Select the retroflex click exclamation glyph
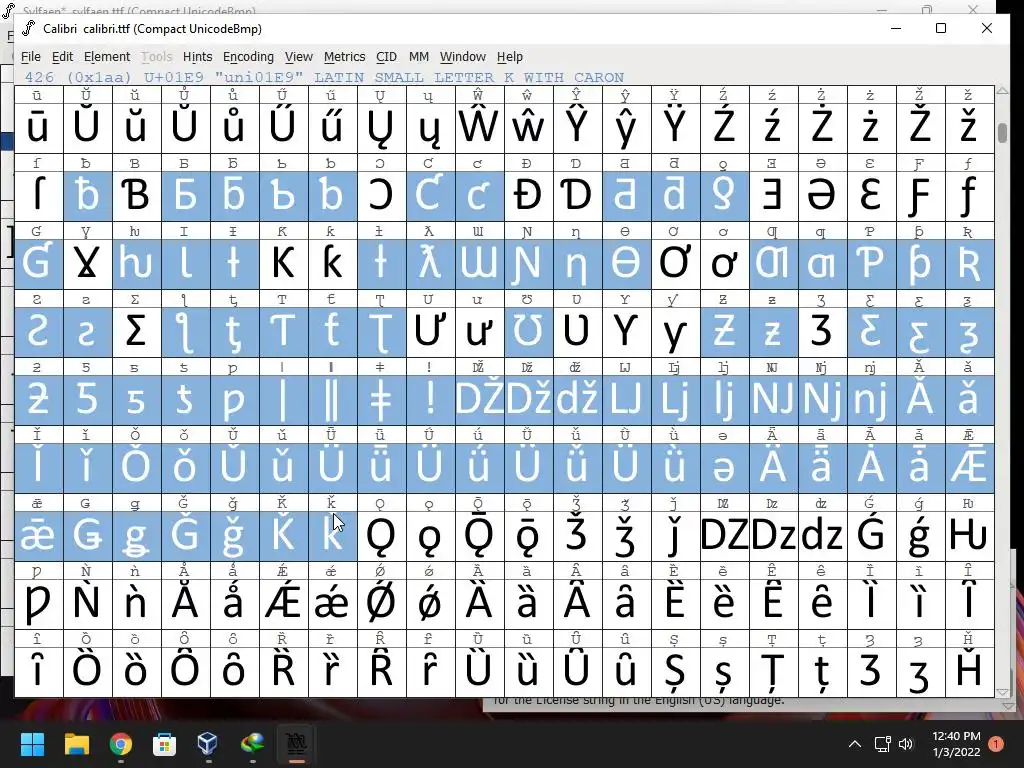Image resolution: width=1024 pixels, height=768 pixels. (430, 400)
